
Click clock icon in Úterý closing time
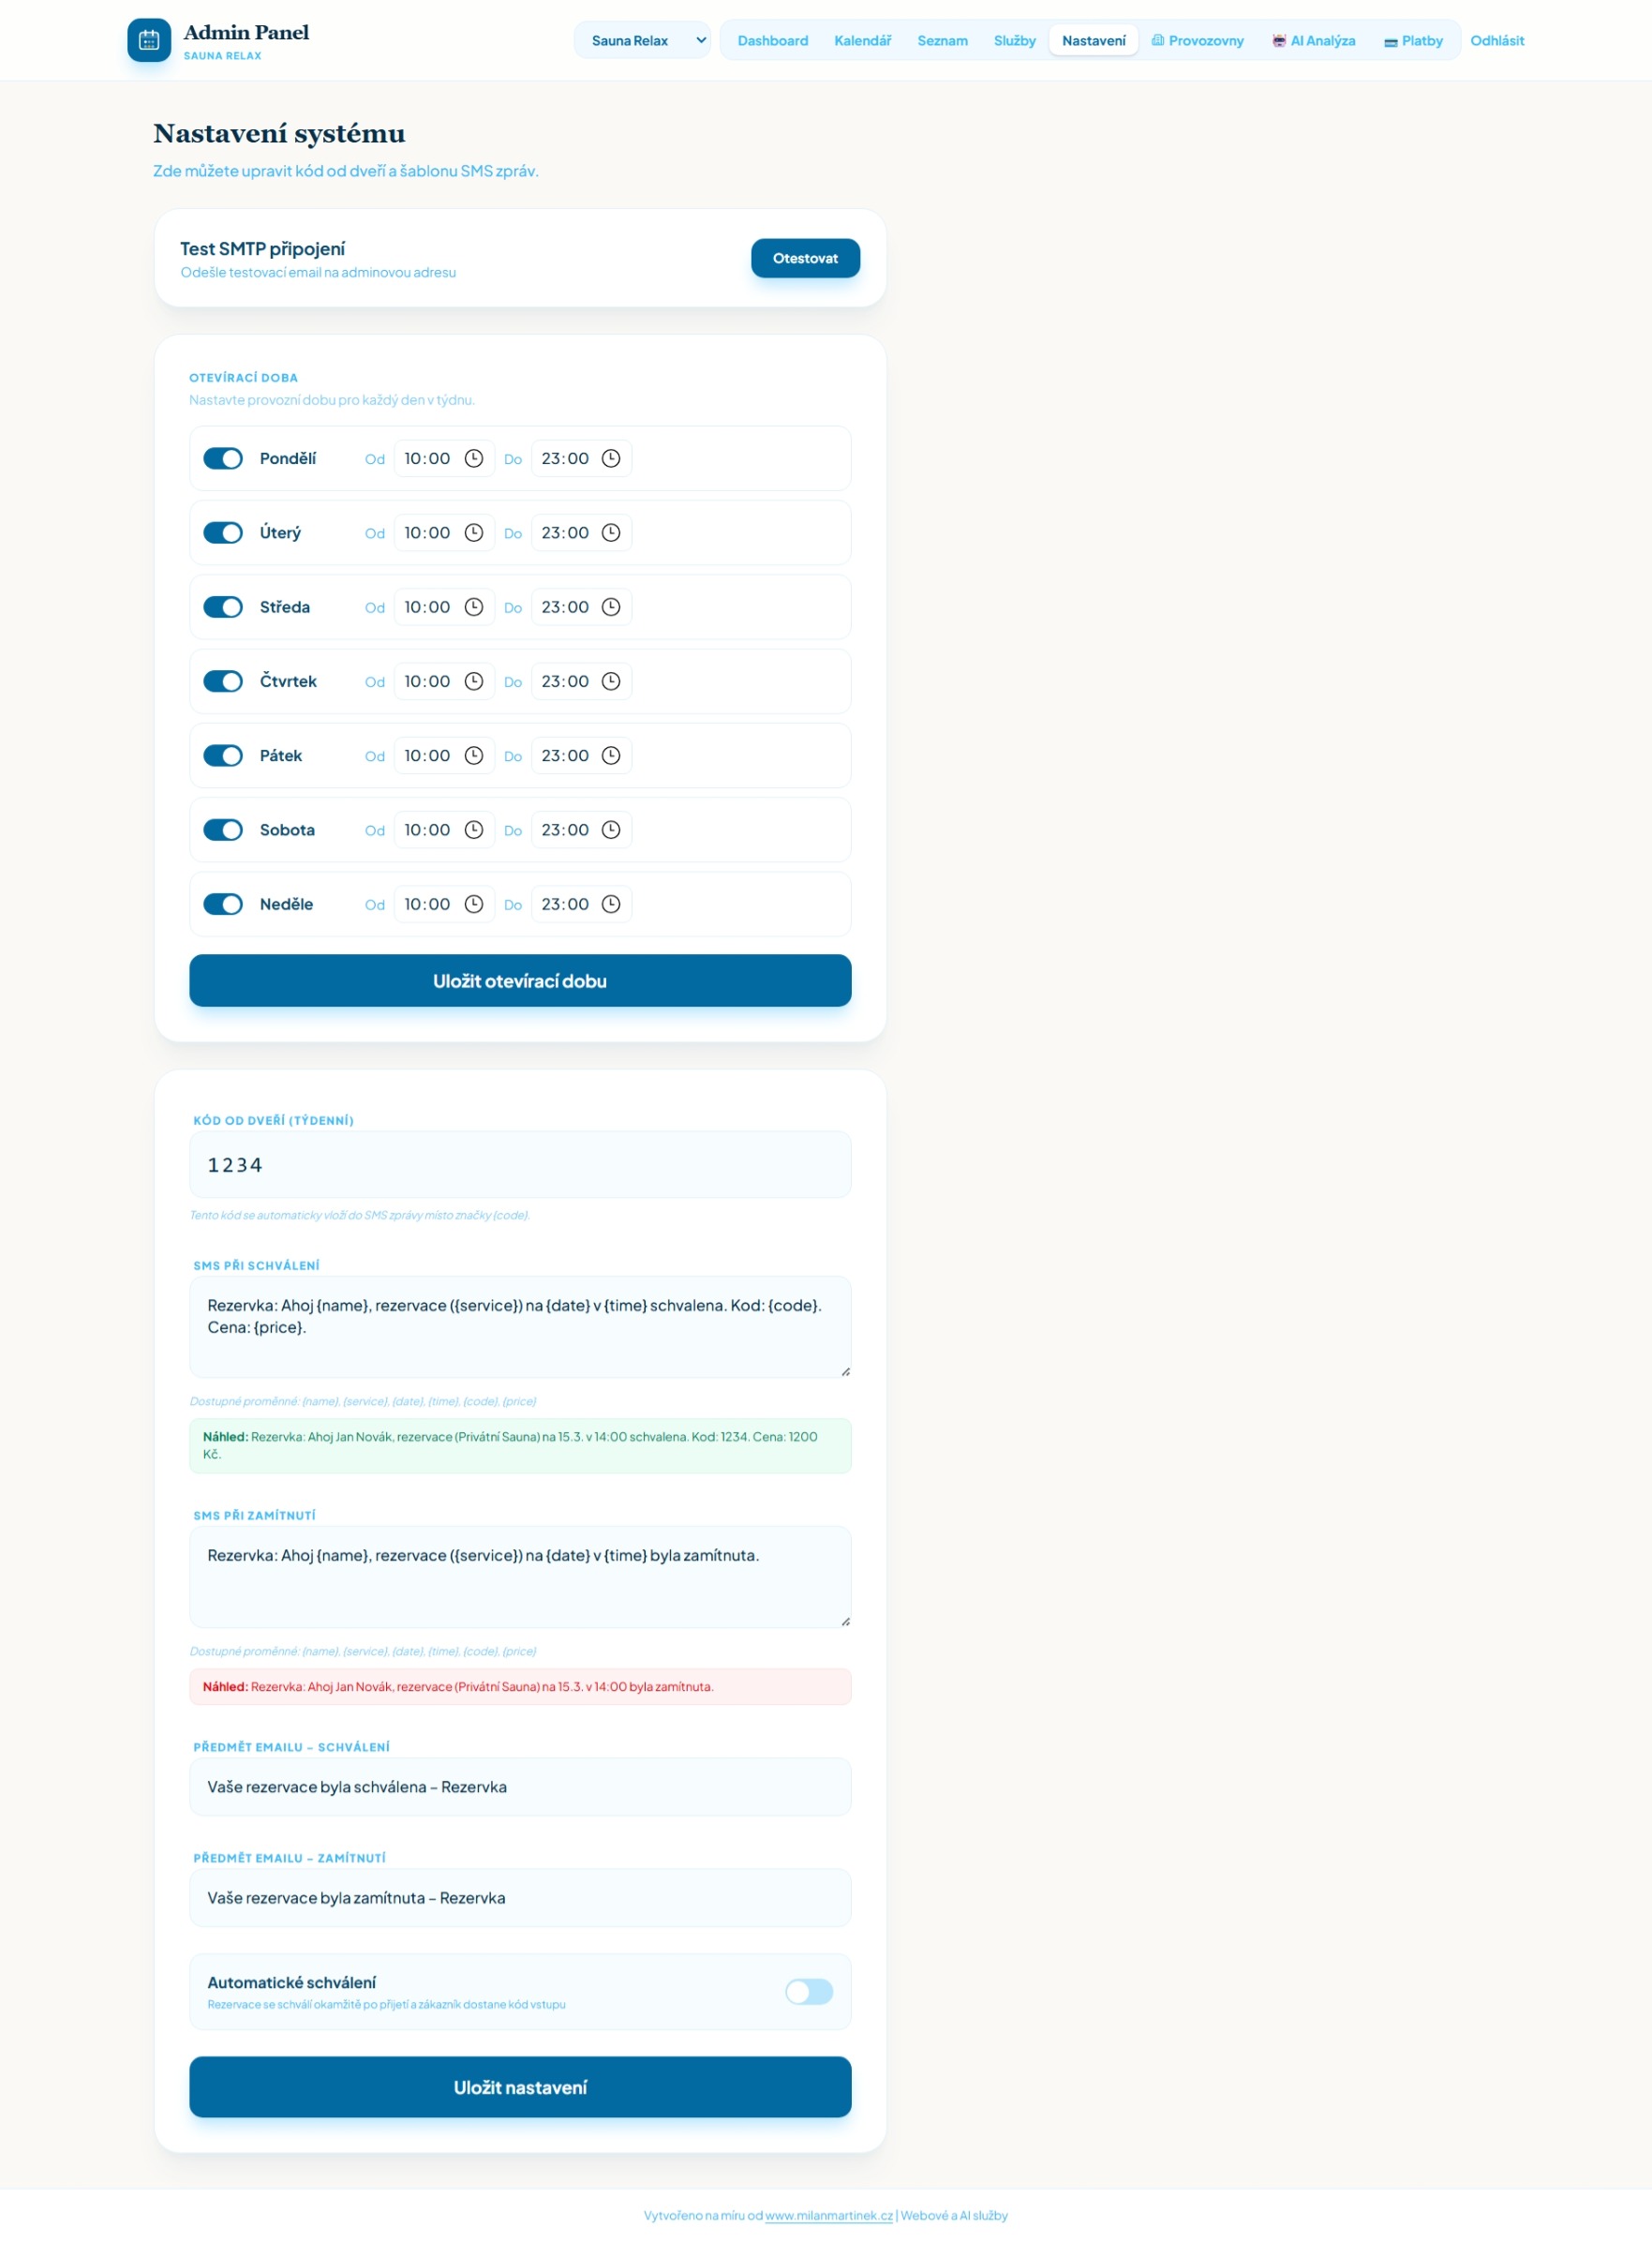(x=611, y=533)
